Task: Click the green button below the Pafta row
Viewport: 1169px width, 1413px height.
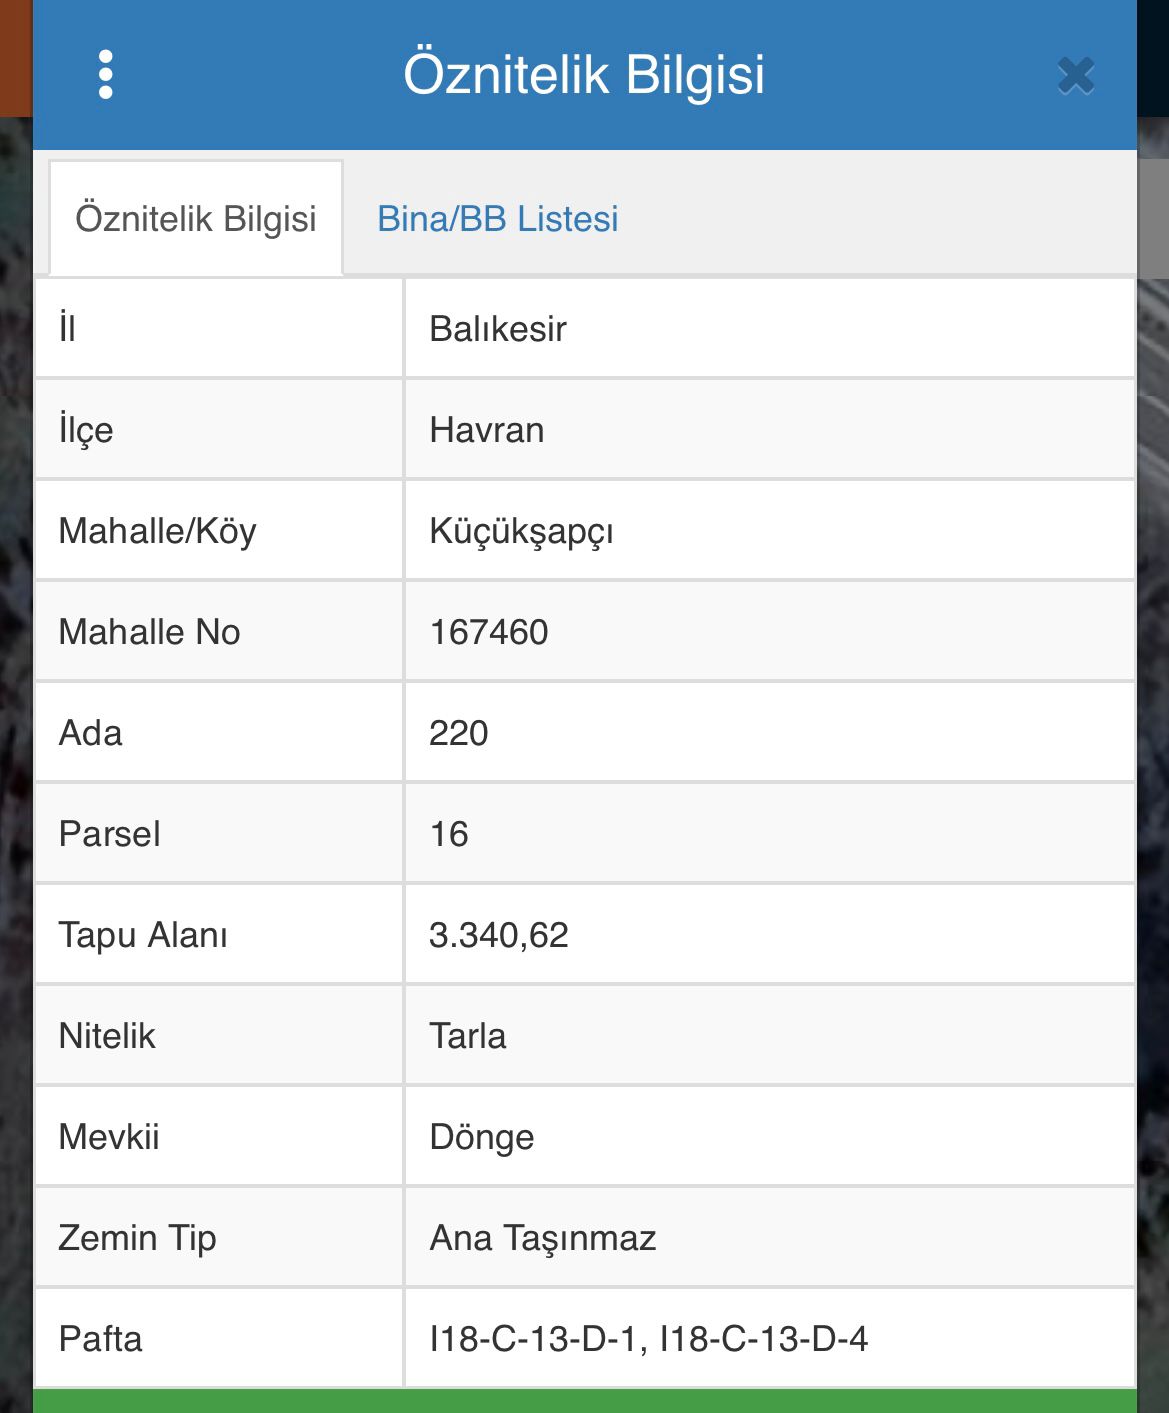Action: pyautogui.click(x=584, y=1400)
